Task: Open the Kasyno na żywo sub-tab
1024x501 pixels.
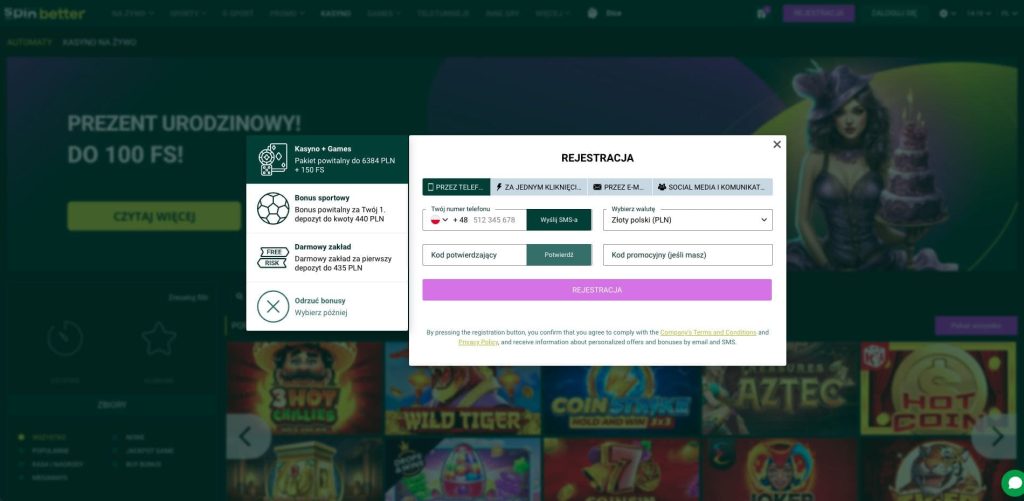Action: pyautogui.click(x=99, y=42)
